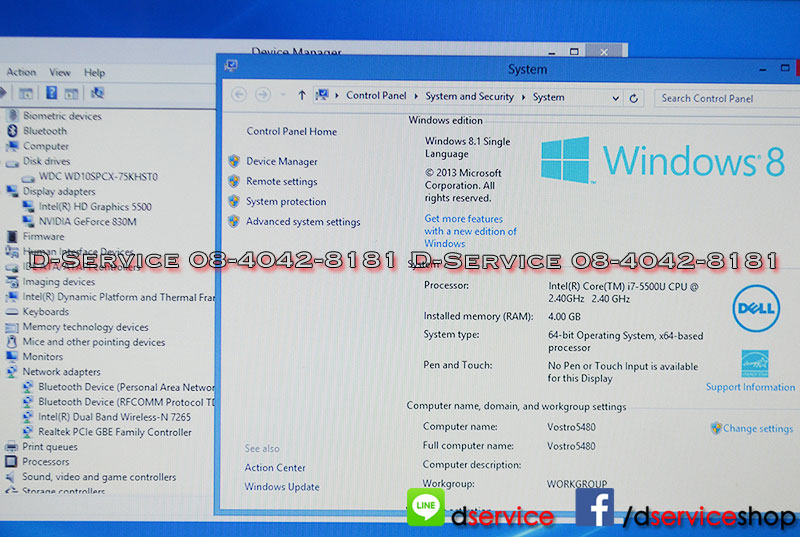The height and width of the screenshot is (537, 800).
Task: Select Bluetooth Device (Personal Area Network)
Action: [x=127, y=387]
